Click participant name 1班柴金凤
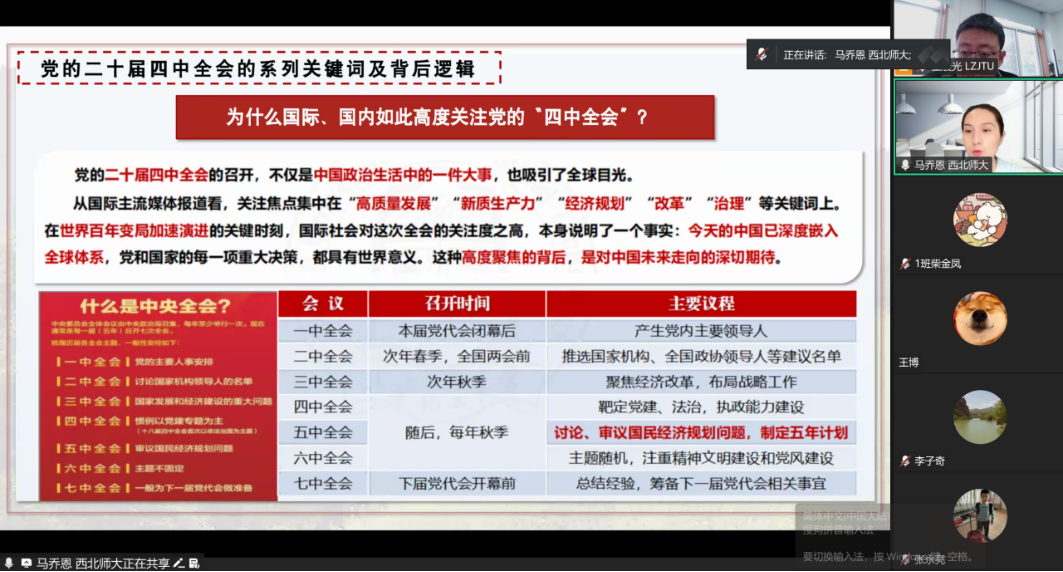This screenshot has height=572, width=1063. (x=938, y=264)
